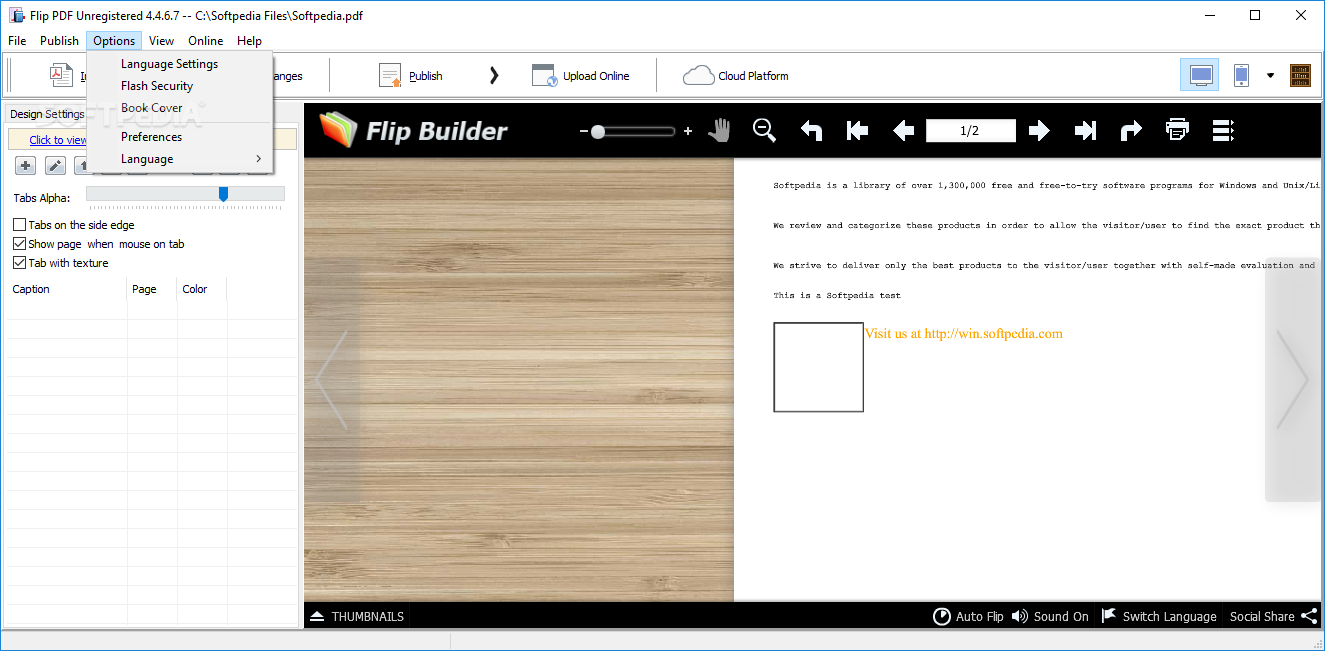
Task: Click Social Share button
Action: click(x=1272, y=616)
